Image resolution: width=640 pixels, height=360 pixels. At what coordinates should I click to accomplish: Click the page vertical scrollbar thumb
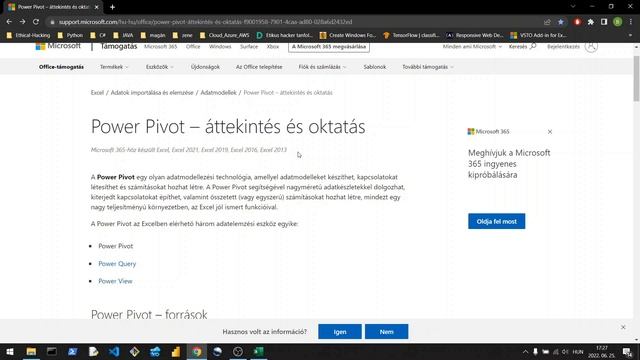[x=636, y=78]
